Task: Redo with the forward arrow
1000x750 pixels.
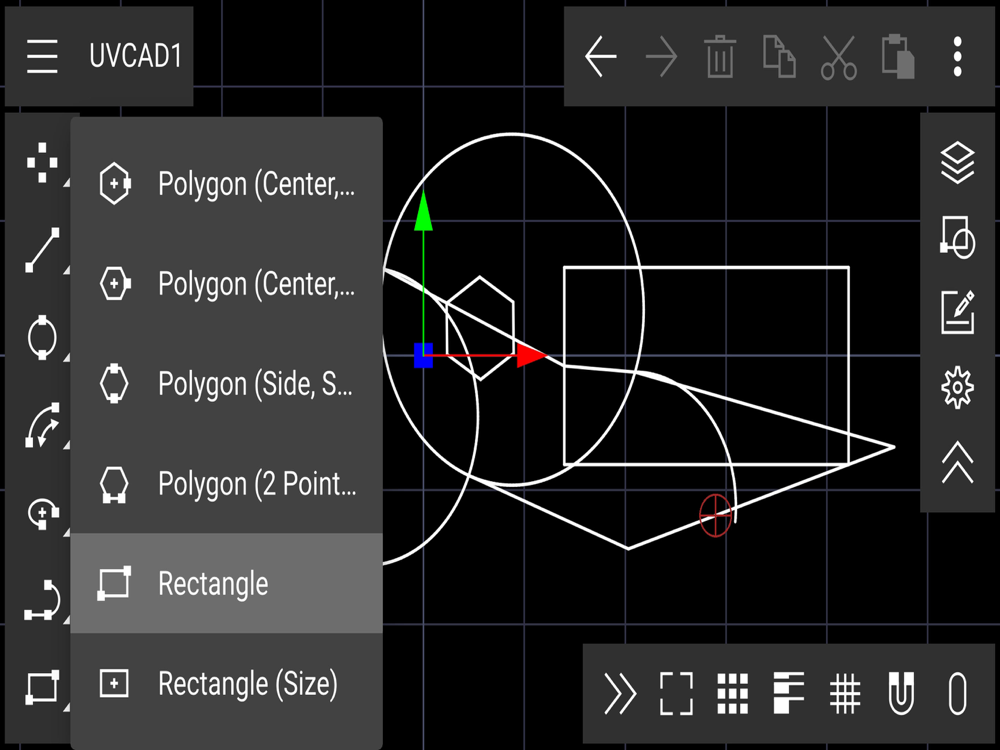Action: click(x=661, y=57)
